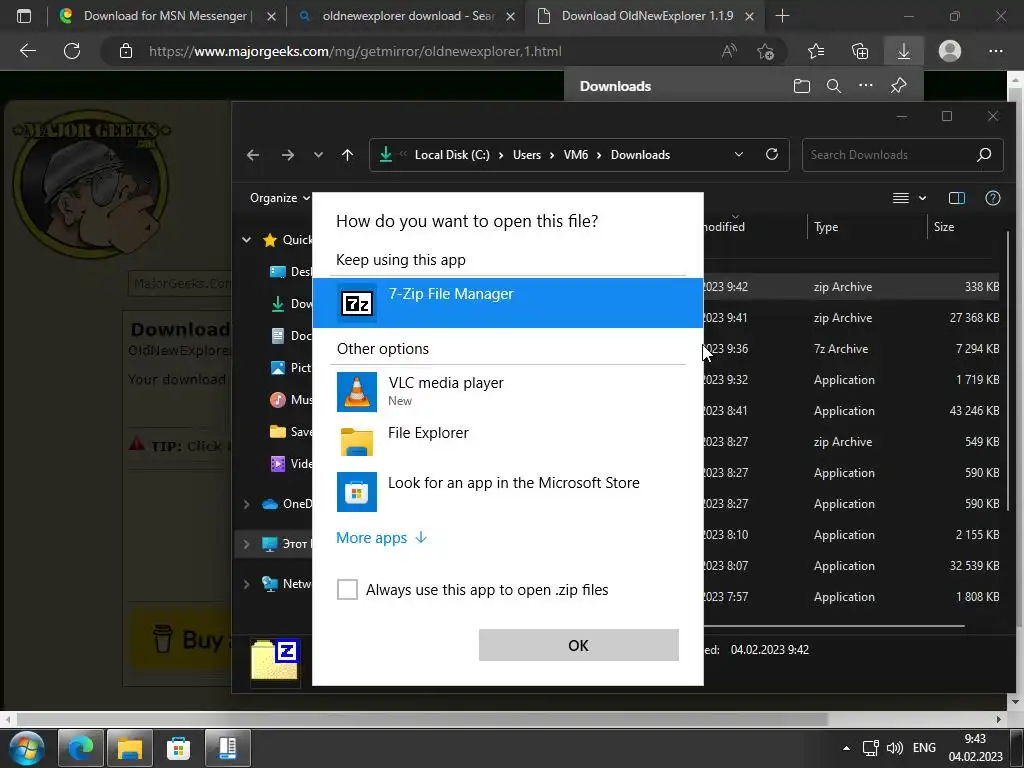Open Explorer help
The width and height of the screenshot is (1024, 768).
pos(993,198)
